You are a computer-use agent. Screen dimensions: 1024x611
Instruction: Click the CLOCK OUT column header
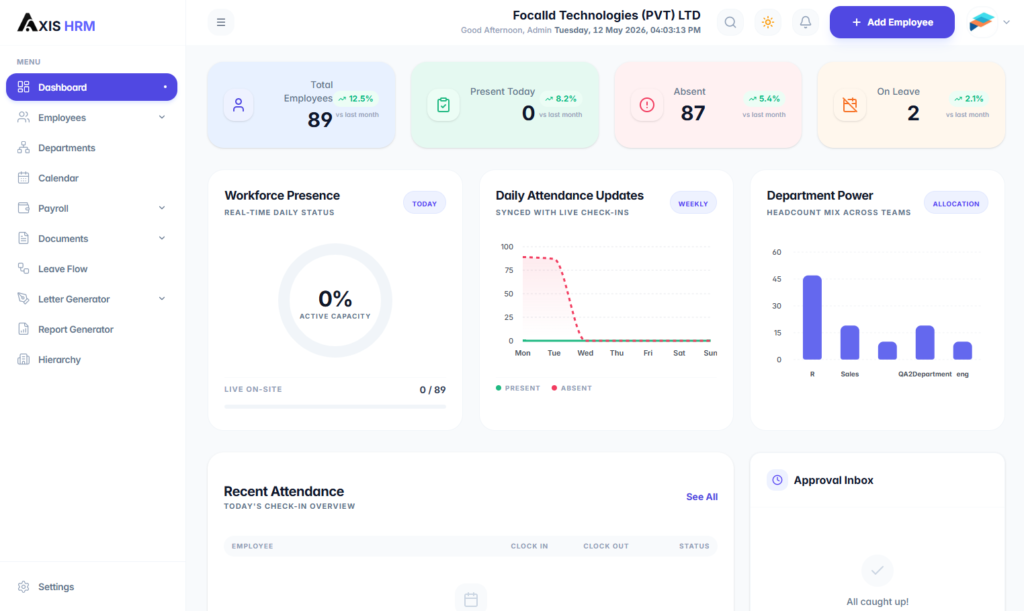pyautogui.click(x=605, y=546)
